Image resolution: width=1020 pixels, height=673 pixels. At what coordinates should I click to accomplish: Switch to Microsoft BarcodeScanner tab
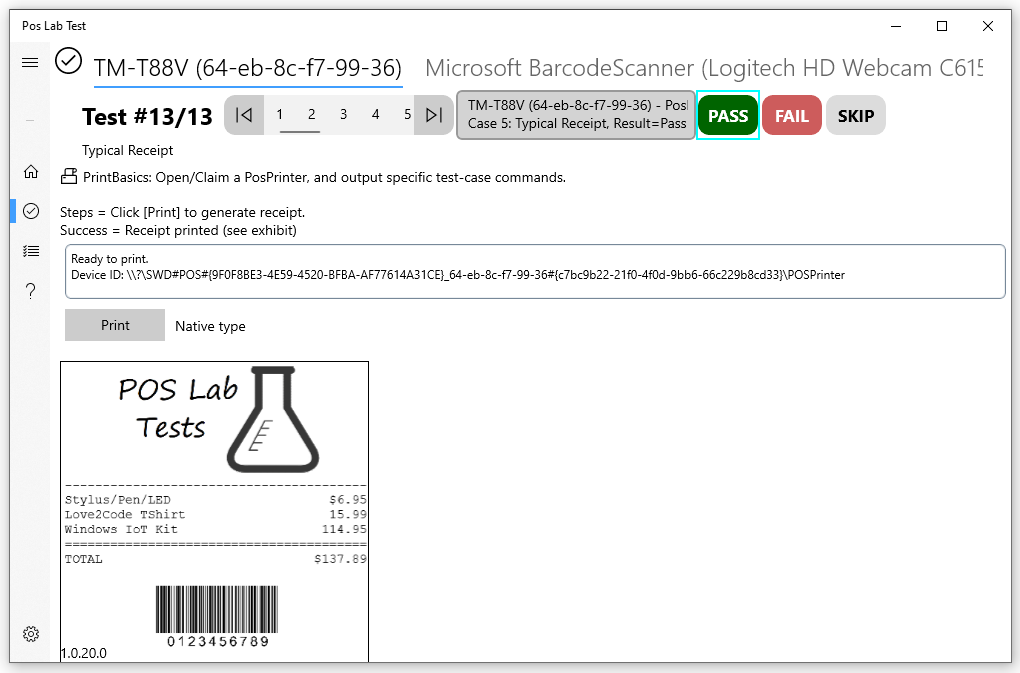tap(704, 68)
